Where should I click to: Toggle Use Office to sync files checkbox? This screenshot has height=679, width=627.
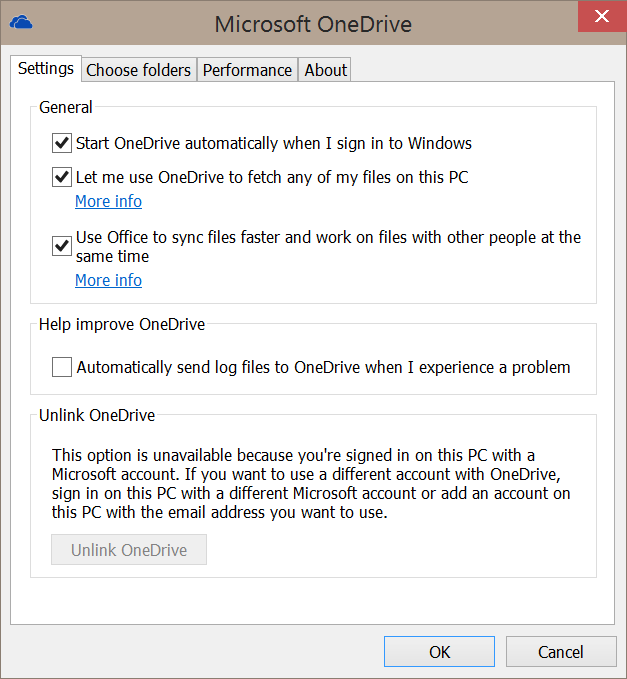coord(61,246)
